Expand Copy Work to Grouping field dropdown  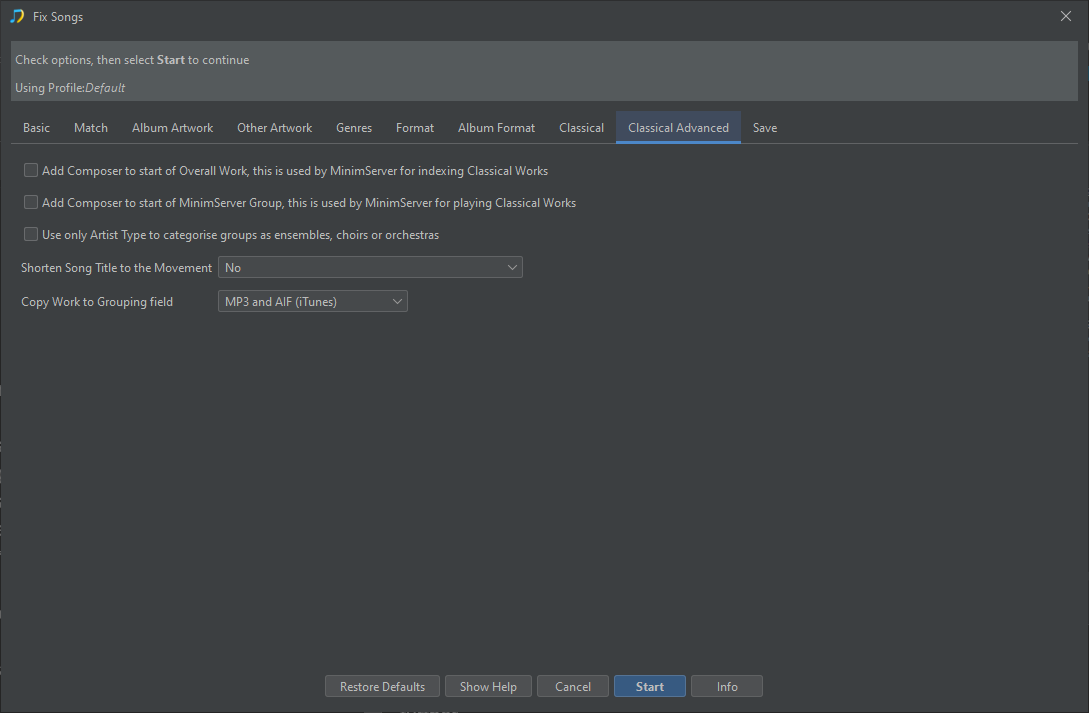click(x=312, y=301)
